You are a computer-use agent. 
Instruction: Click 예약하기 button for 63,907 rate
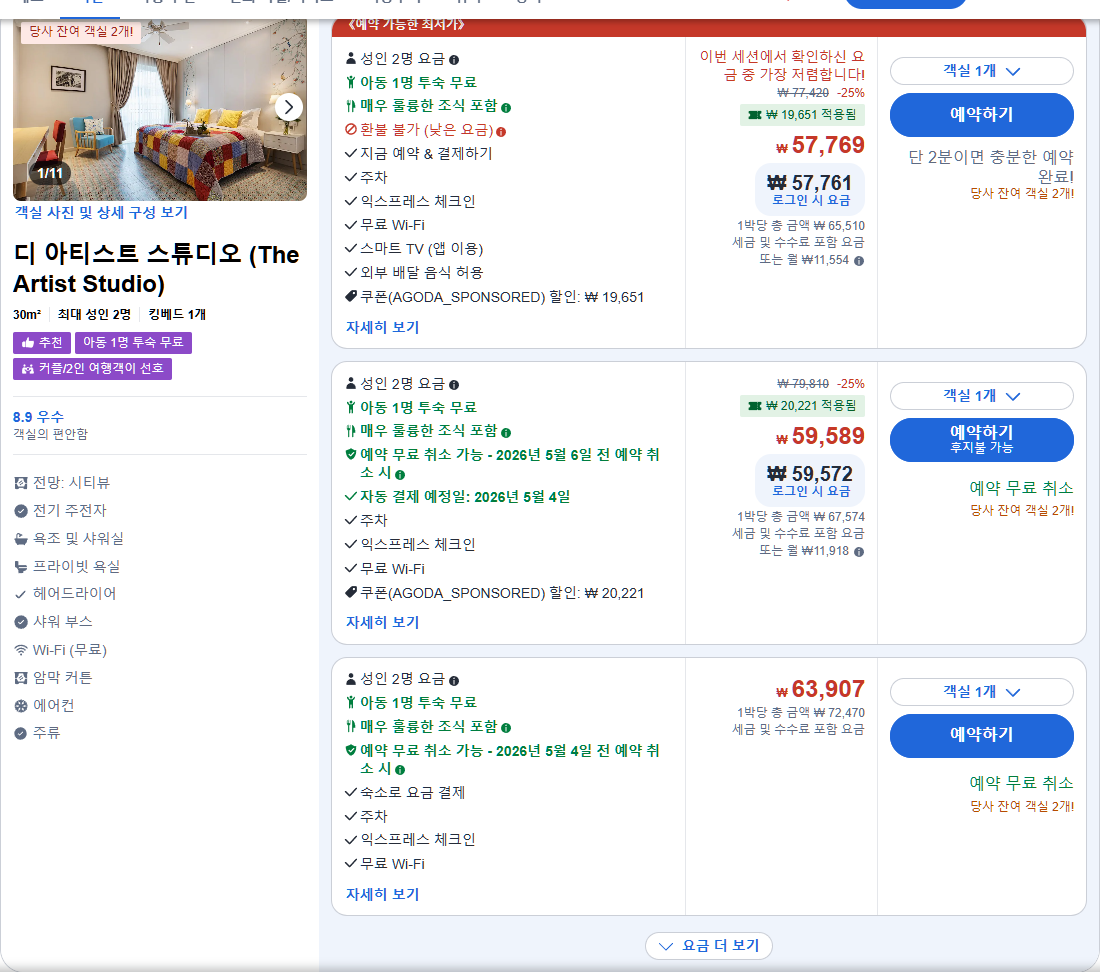[981, 735]
